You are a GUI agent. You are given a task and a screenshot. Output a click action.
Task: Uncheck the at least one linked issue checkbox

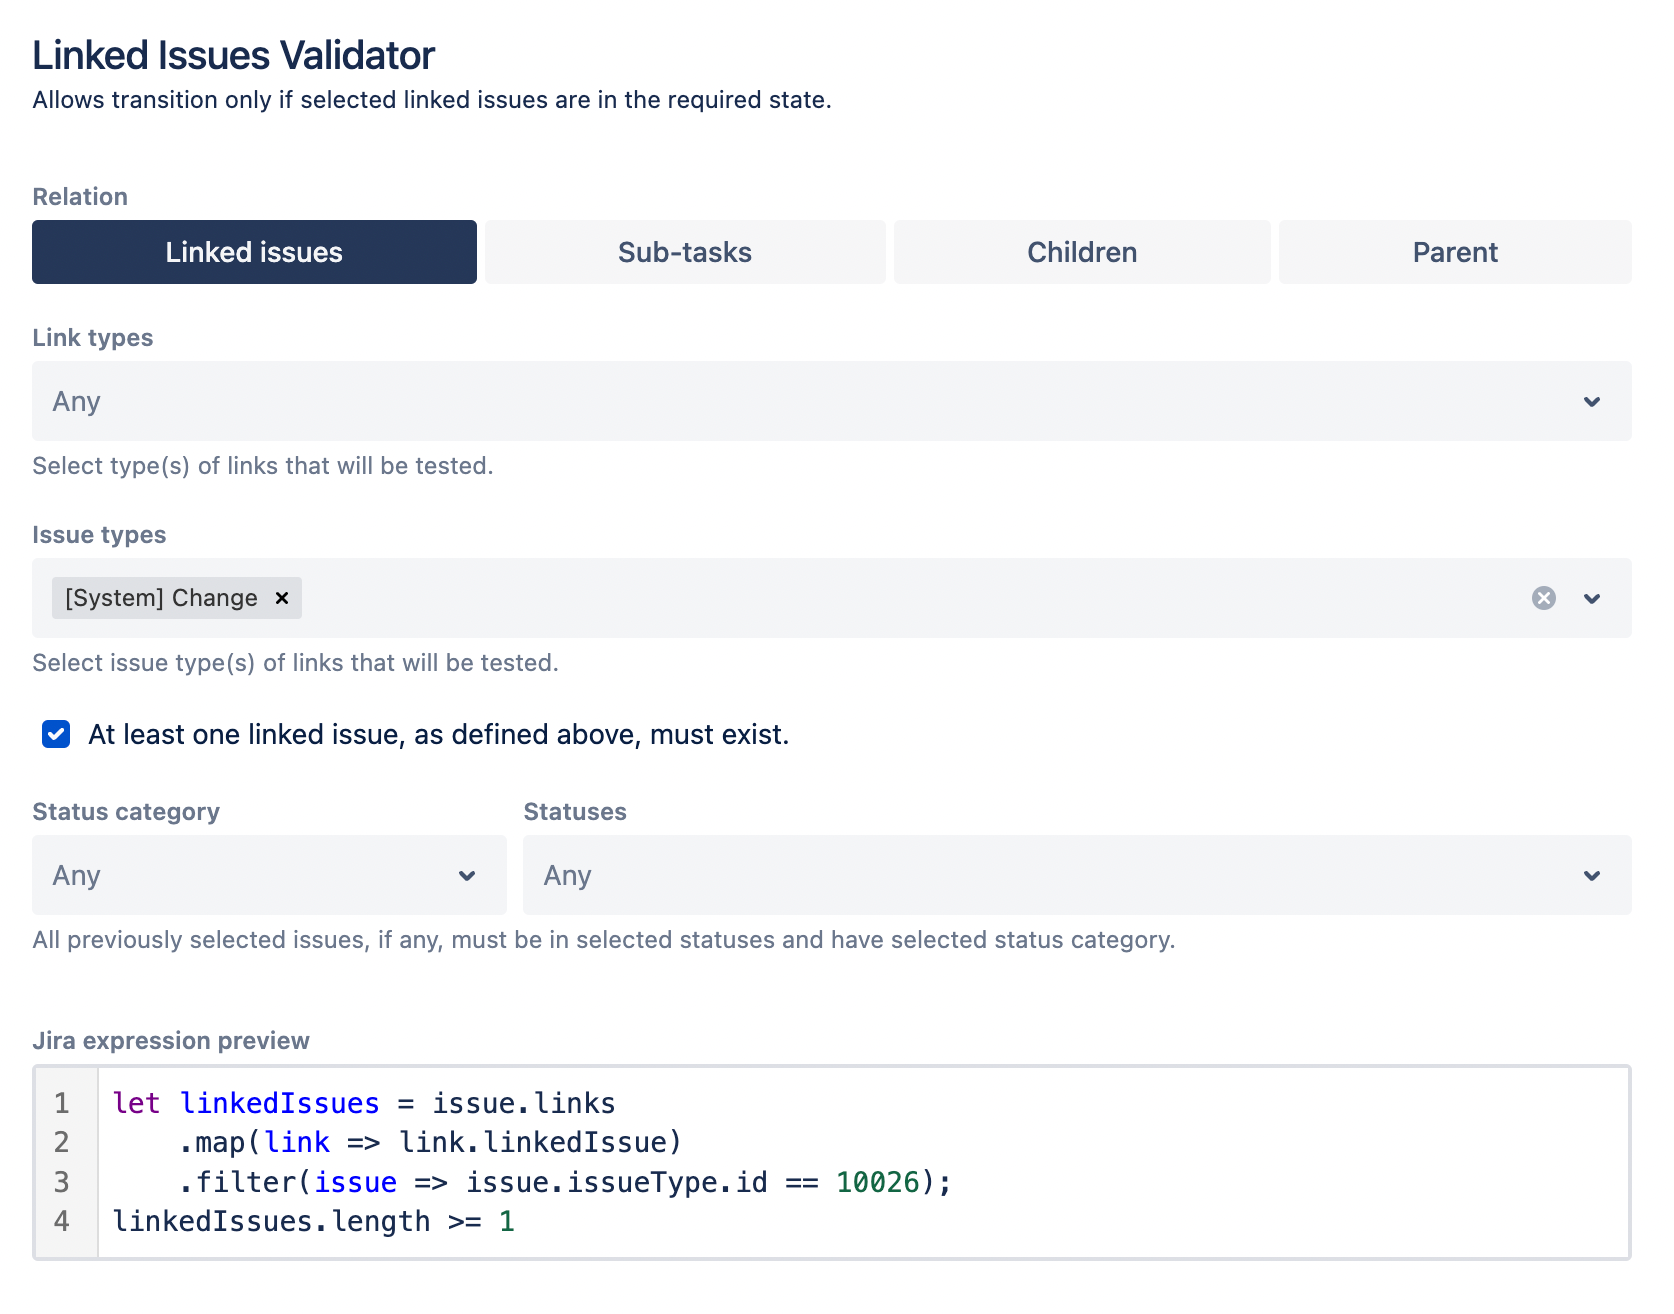pyautogui.click(x=56, y=734)
